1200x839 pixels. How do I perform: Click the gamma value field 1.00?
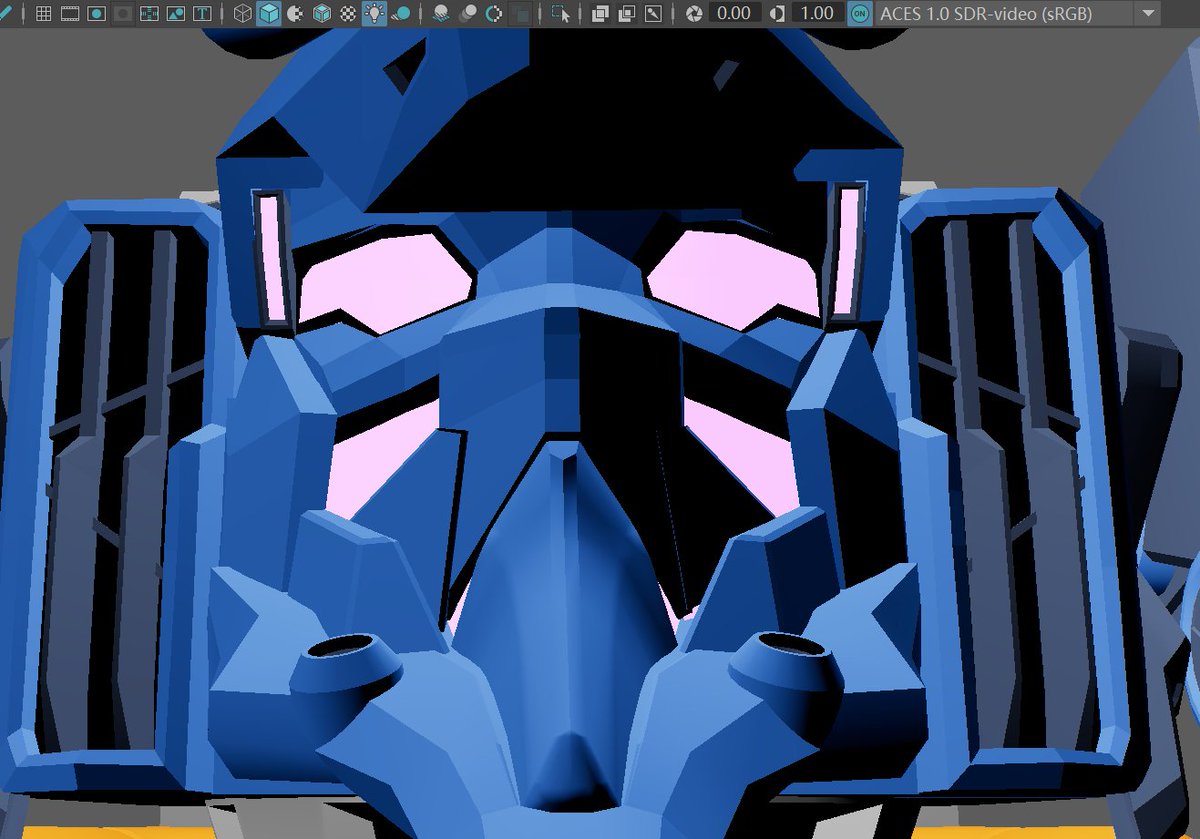pyautogui.click(x=817, y=14)
